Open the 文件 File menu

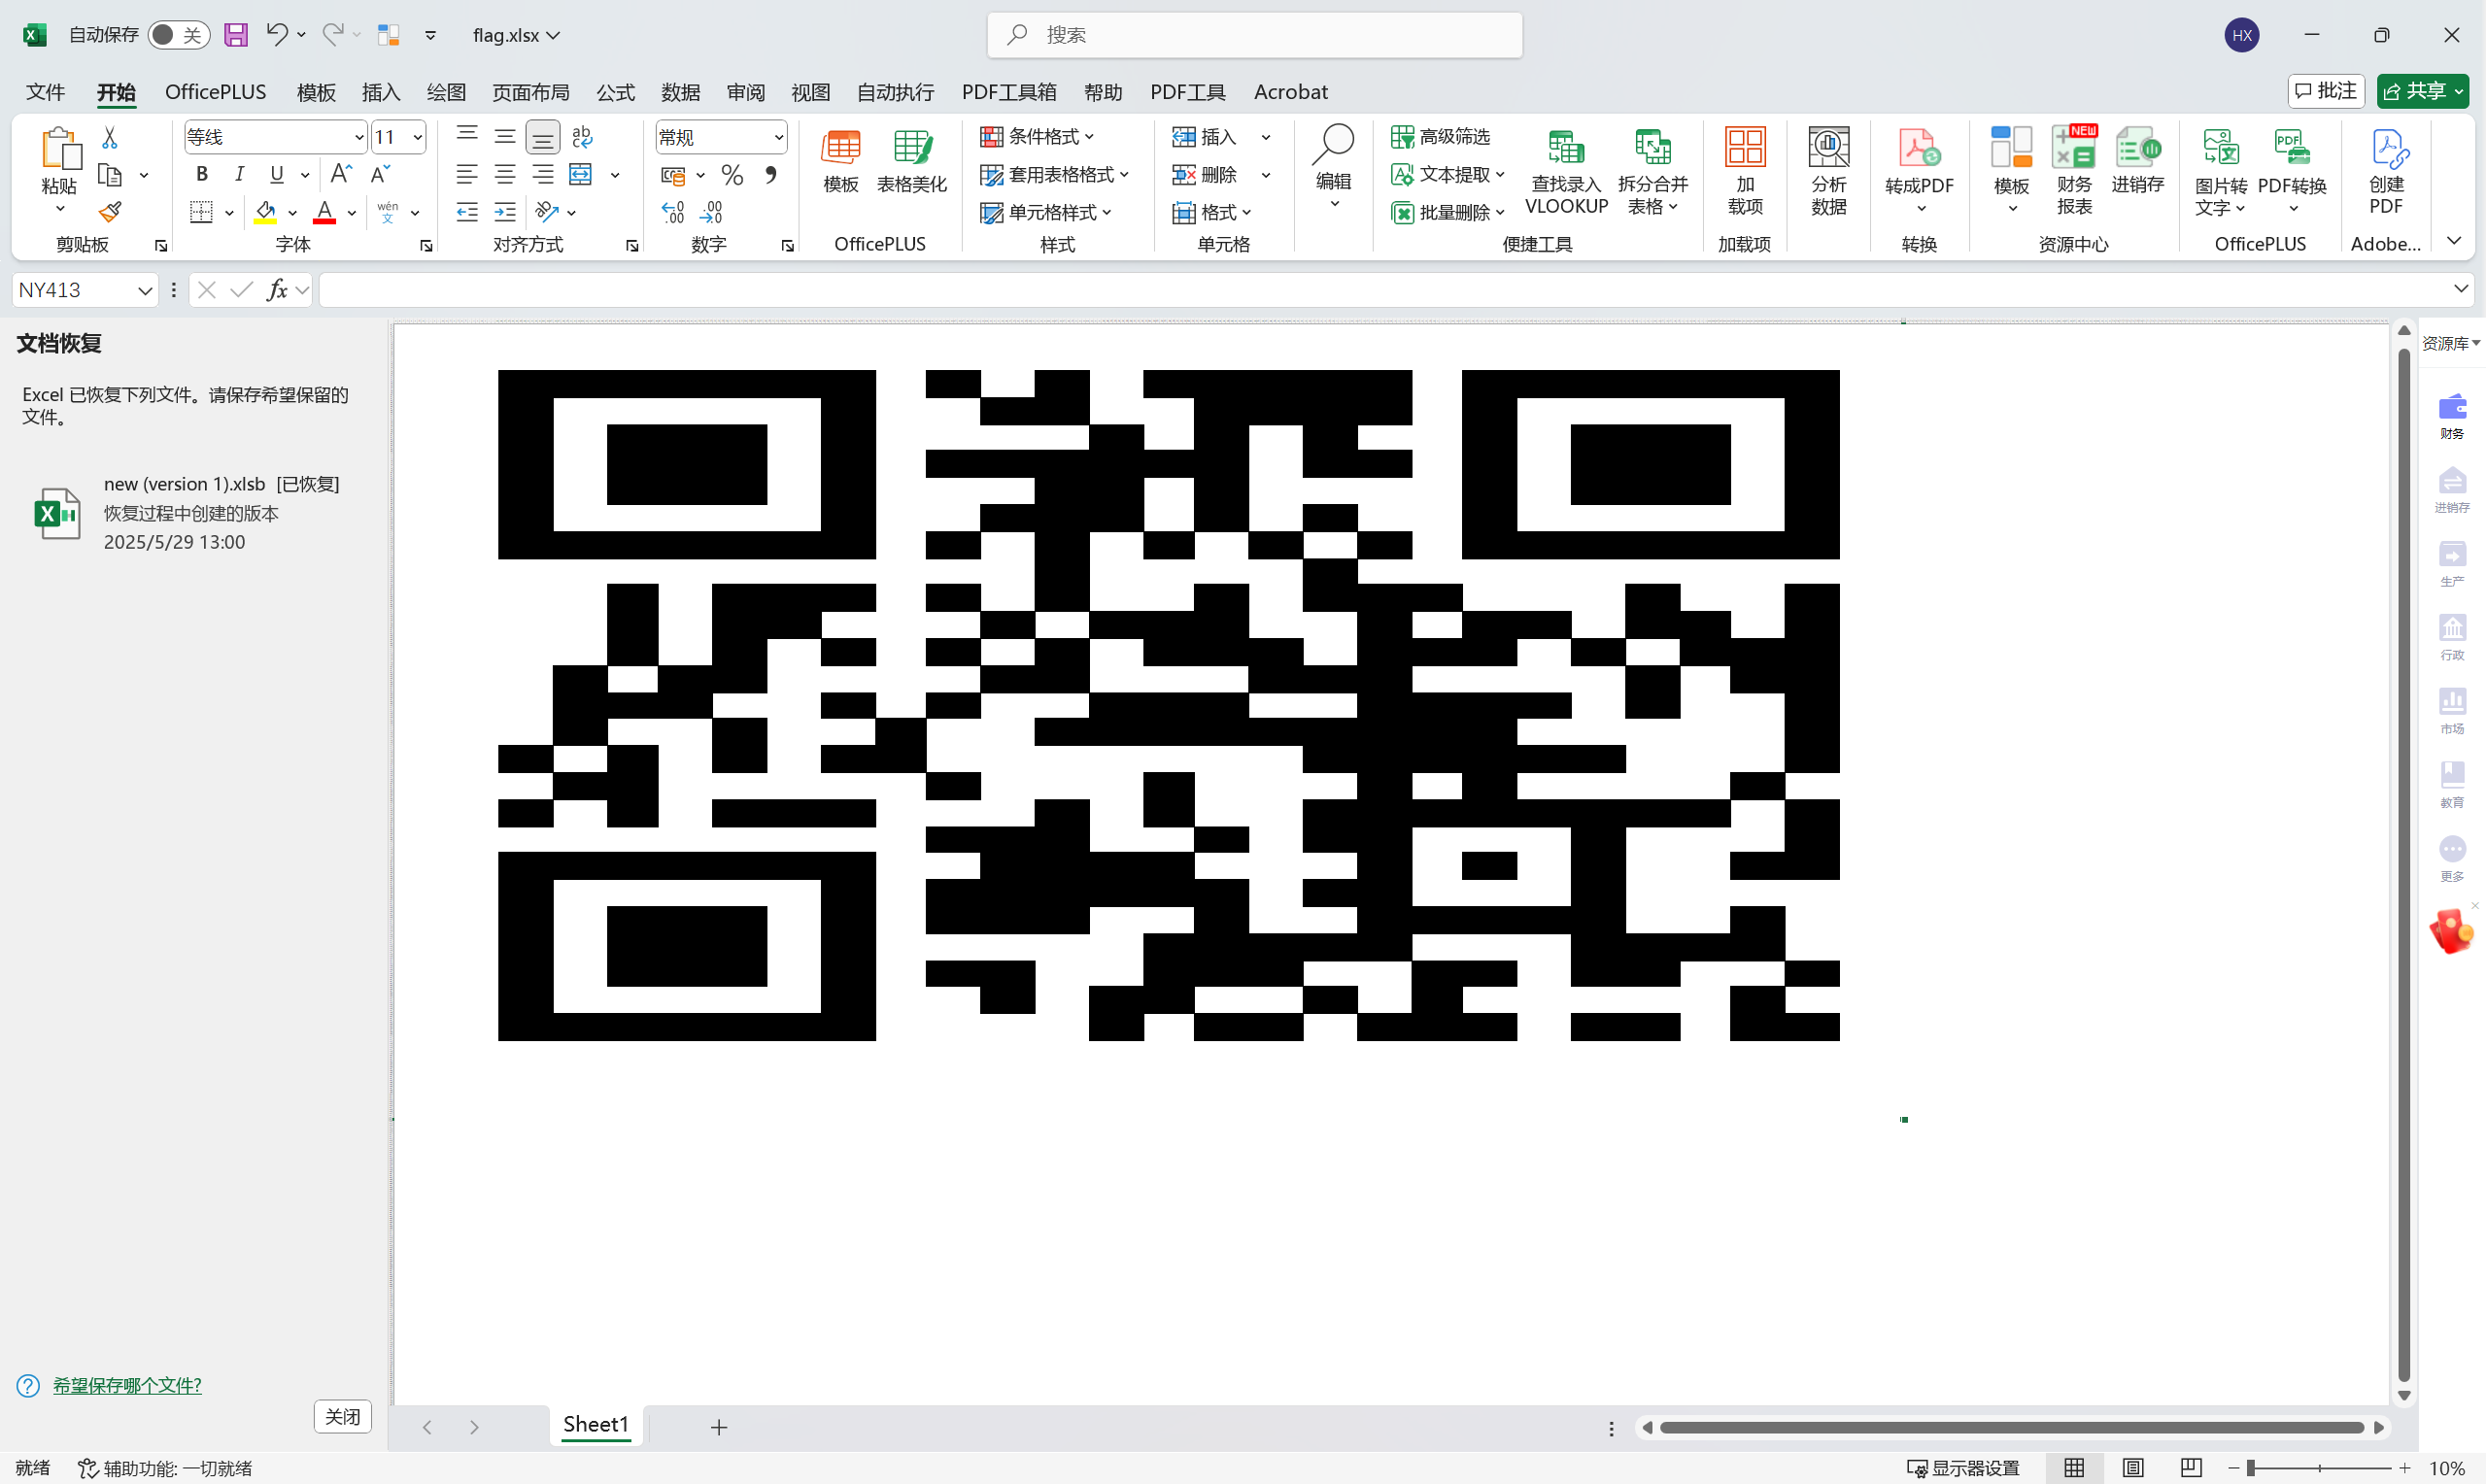45,92
